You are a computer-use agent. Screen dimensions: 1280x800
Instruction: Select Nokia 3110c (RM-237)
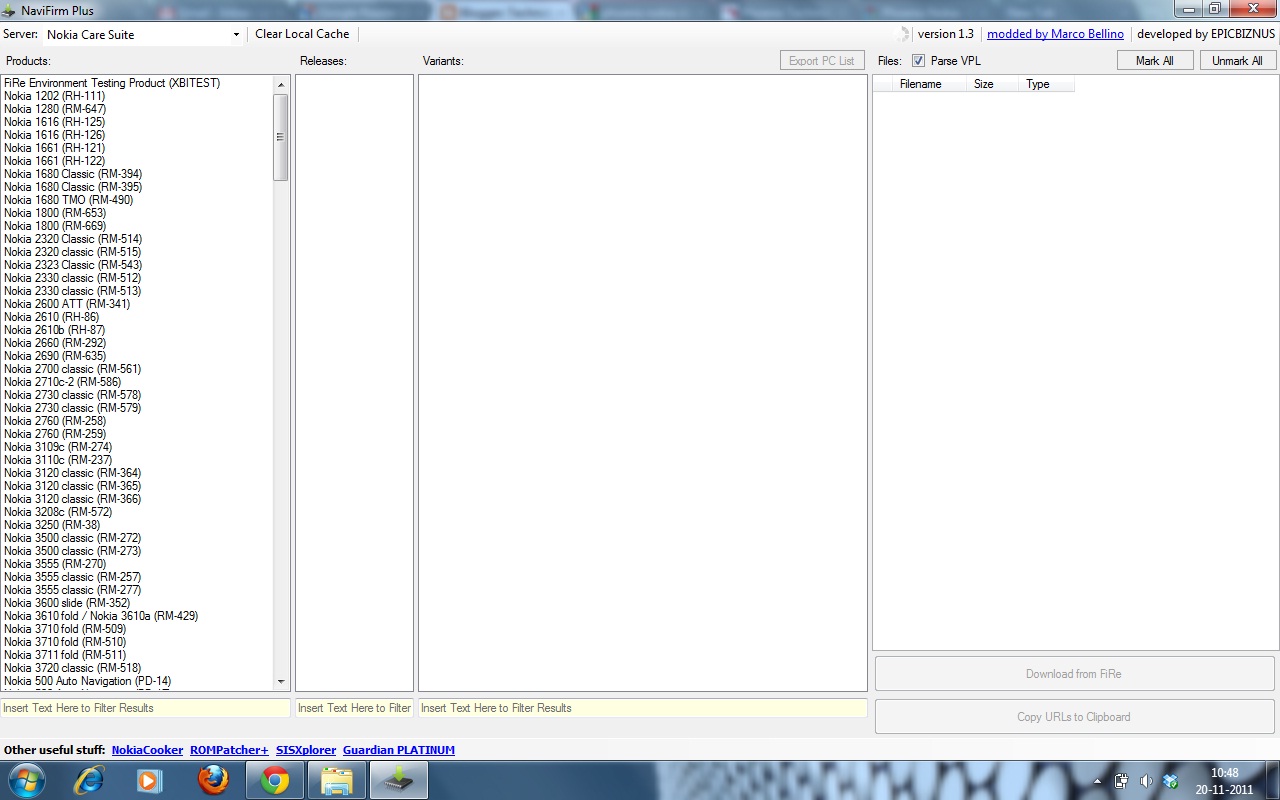click(58, 460)
